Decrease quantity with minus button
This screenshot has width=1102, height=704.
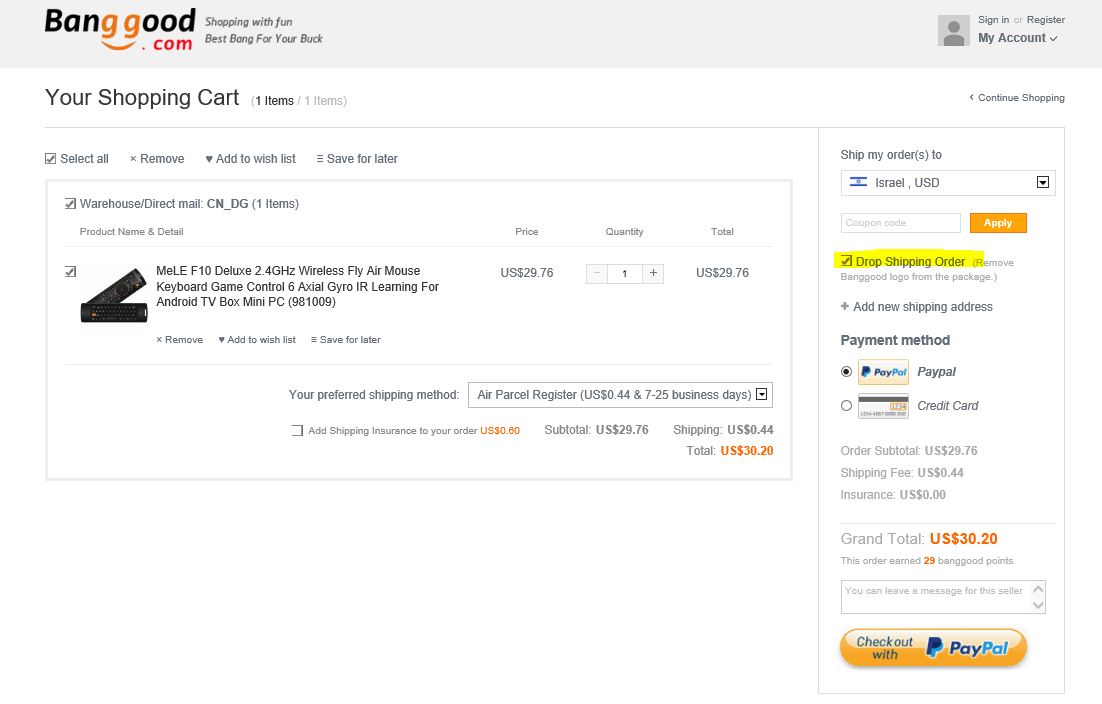596,273
